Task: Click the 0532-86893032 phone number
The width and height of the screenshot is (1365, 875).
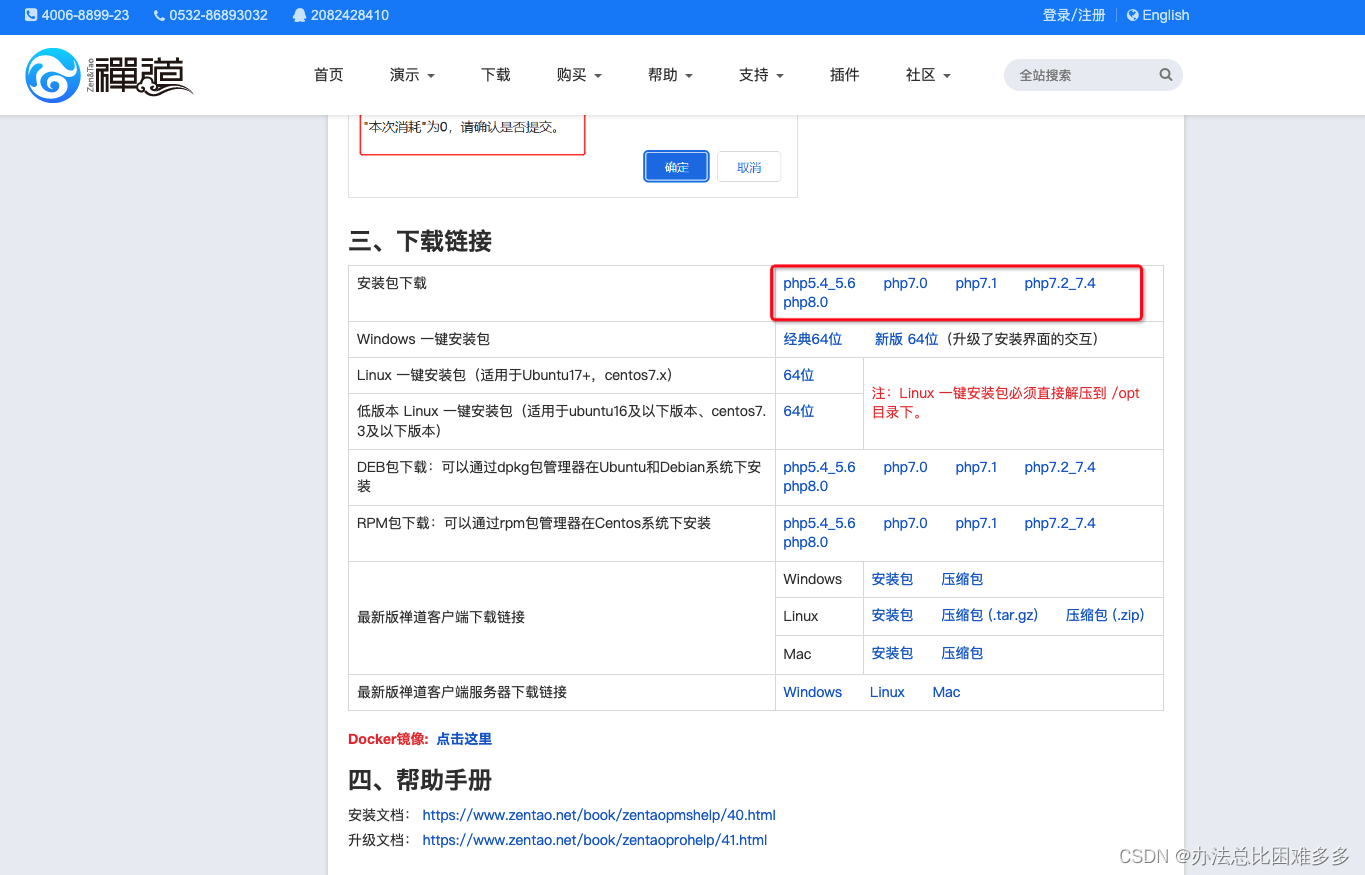Action: pyautogui.click(x=218, y=15)
